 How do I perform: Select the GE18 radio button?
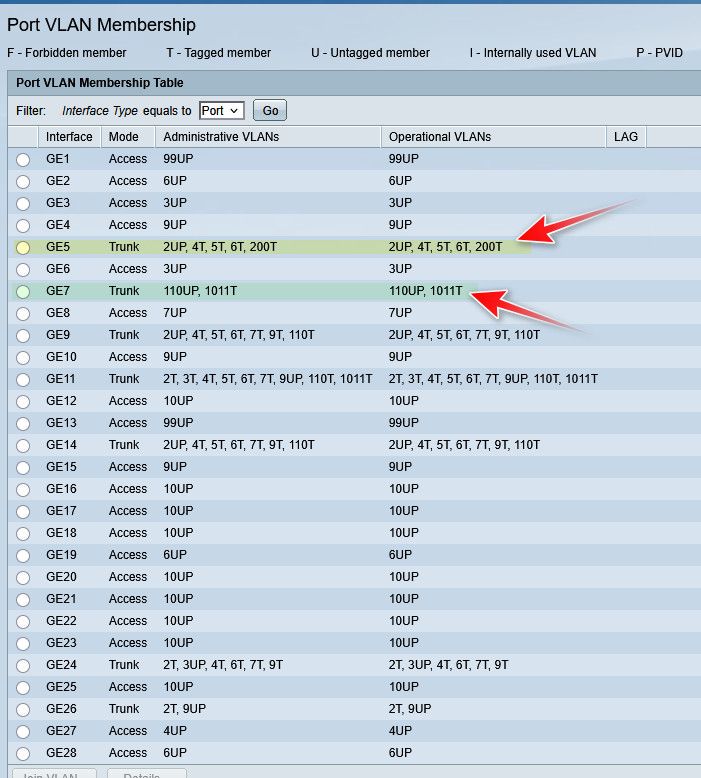click(23, 533)
